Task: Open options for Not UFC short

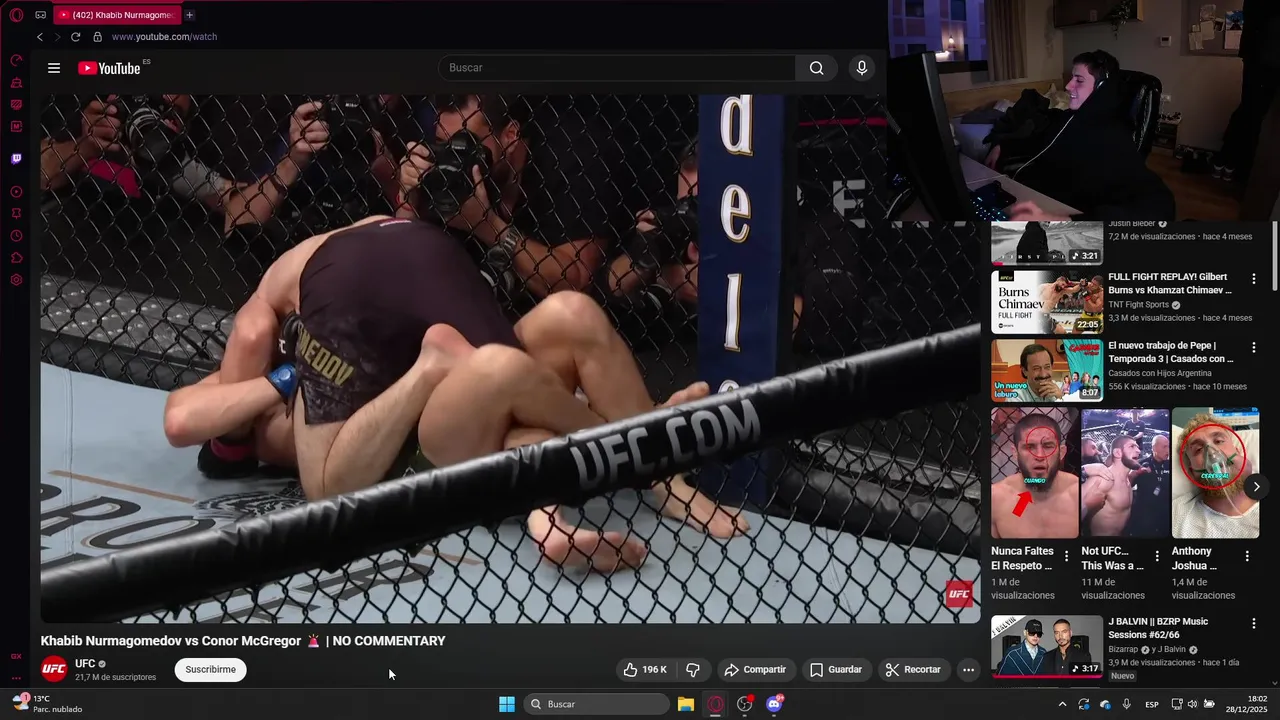Action: (1157, 556)
